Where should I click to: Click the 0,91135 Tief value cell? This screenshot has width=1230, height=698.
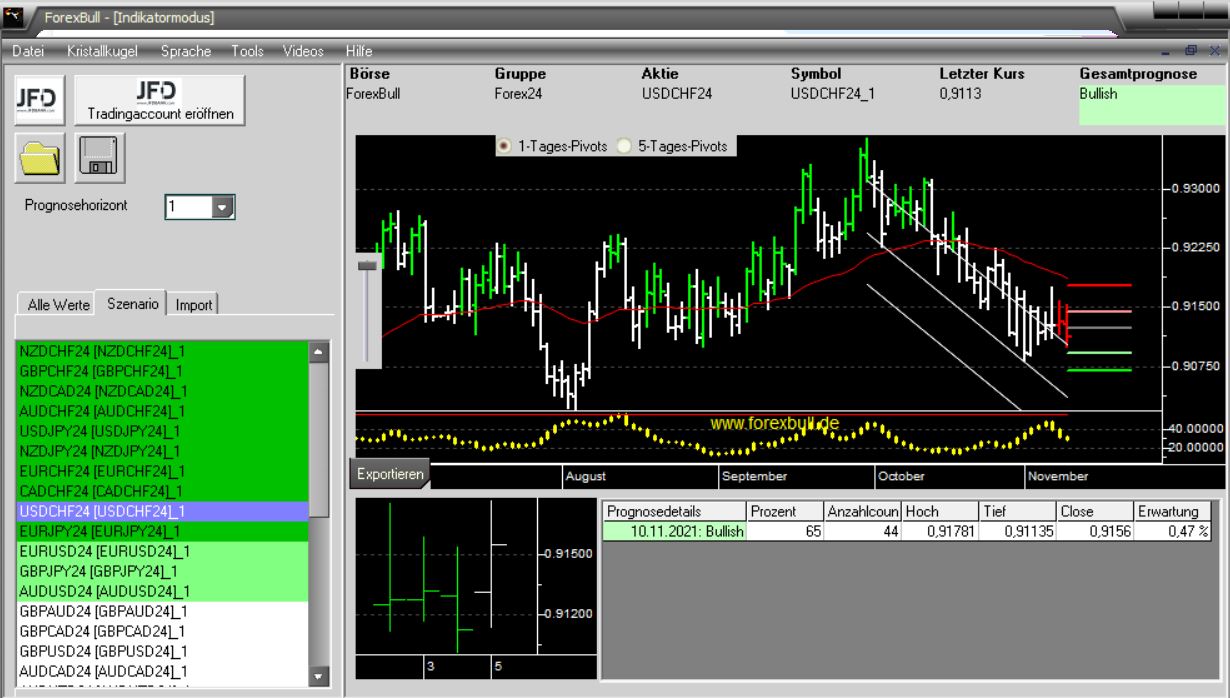click(x=1018, y=532)
